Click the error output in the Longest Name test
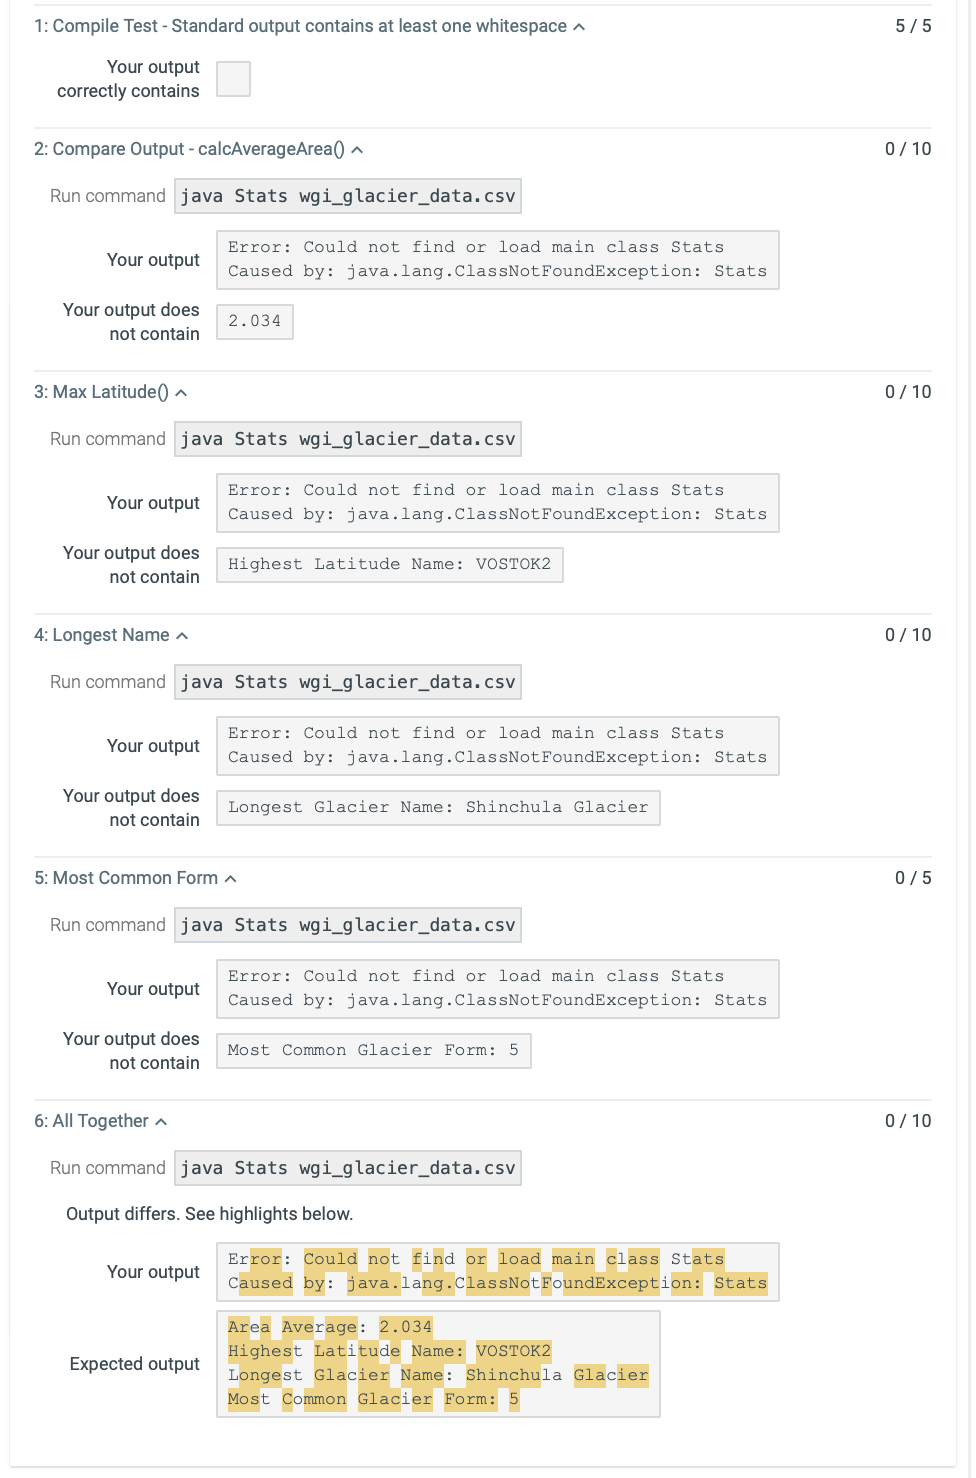Image resolution: width=976 pixels, height=1478 pixels. pyautogui.click(x=498, y=746)
